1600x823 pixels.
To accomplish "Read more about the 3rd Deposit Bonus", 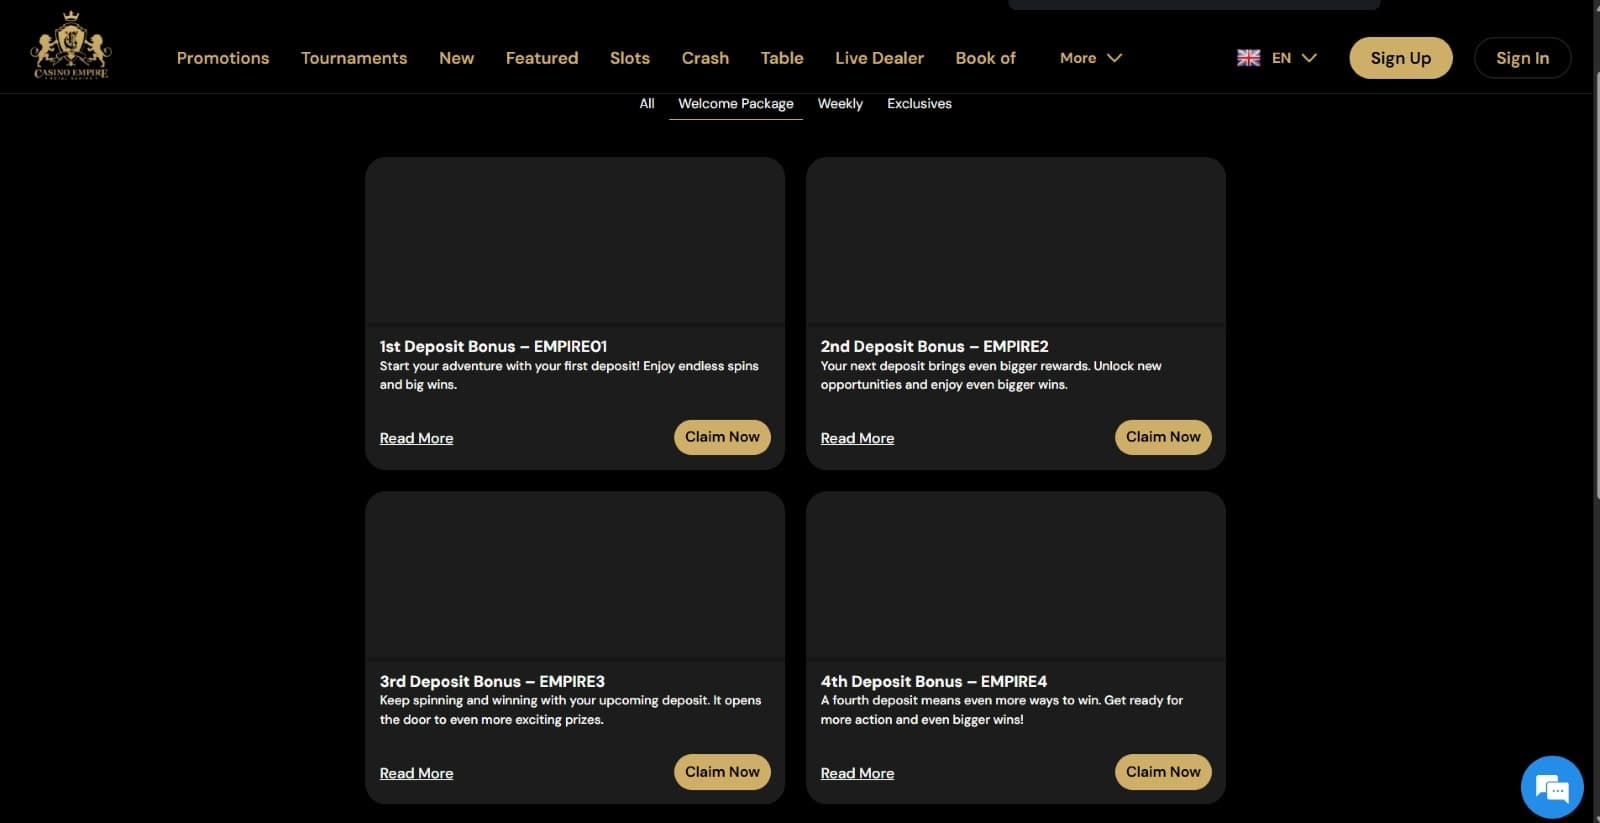I will coord(416,773).
